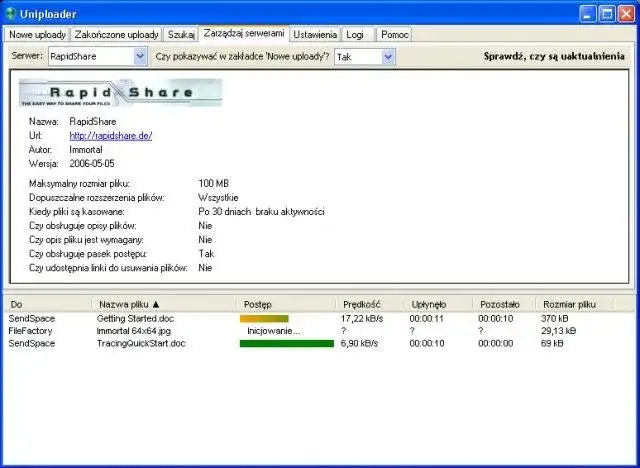
Task: Sort by Nazwa pliku column header
Action: [164, 304]
